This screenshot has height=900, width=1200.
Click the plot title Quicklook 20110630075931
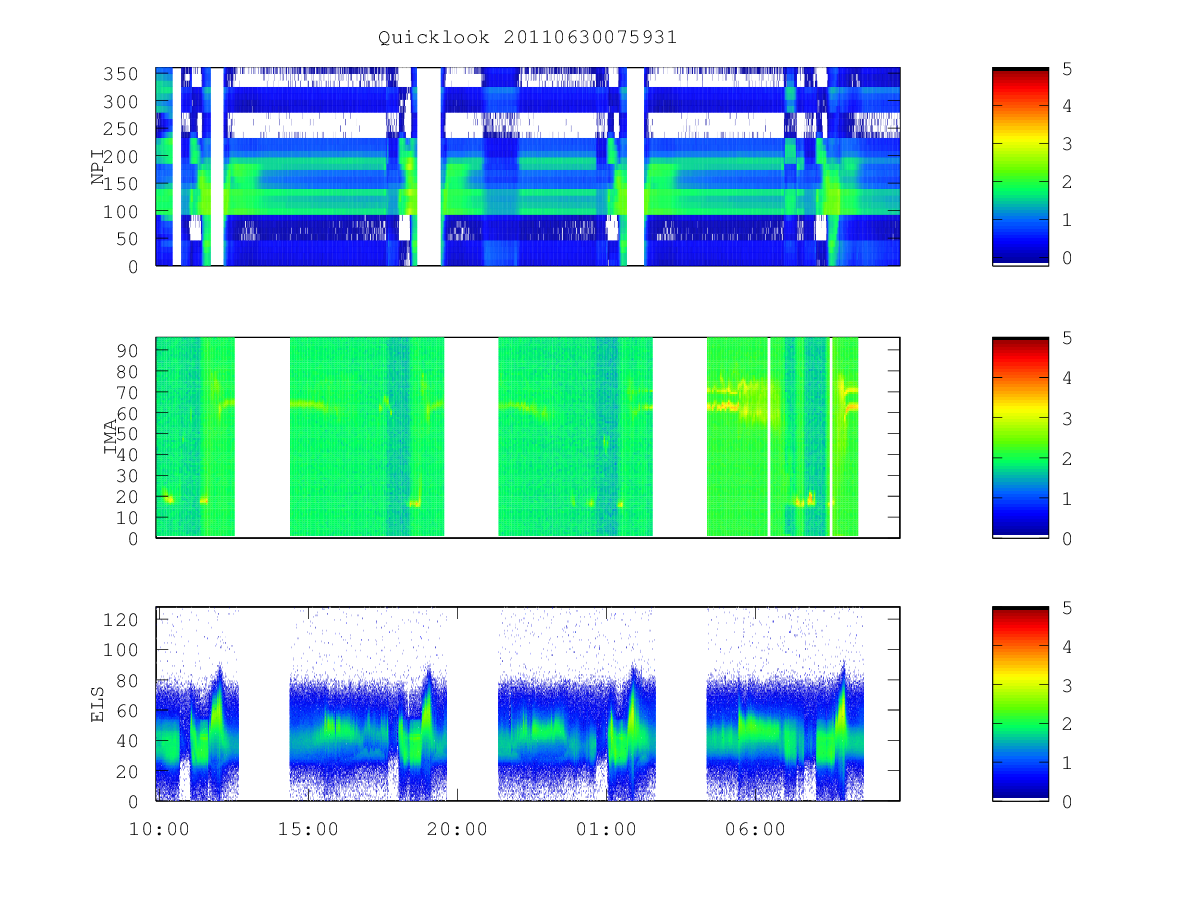click(528, 37)
